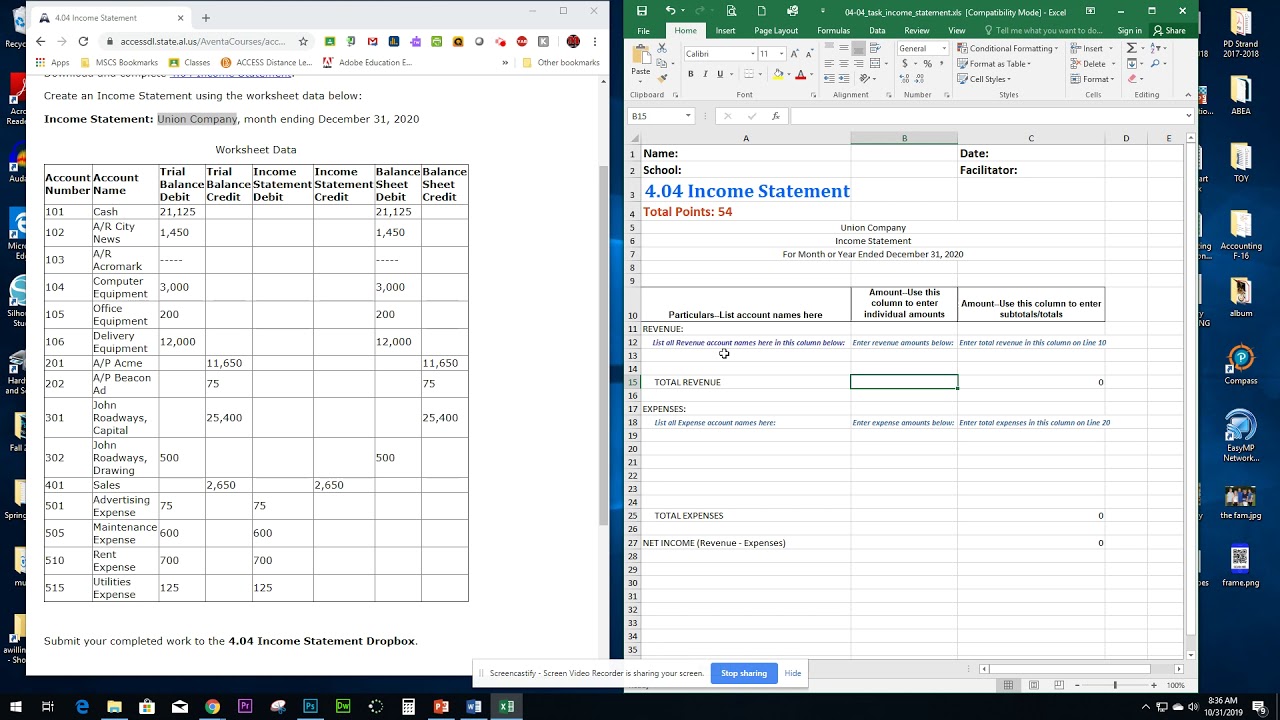Increase font size in Excel ribbon
Viewport: 1280px width, 720px height.
(x=794, y=54)
